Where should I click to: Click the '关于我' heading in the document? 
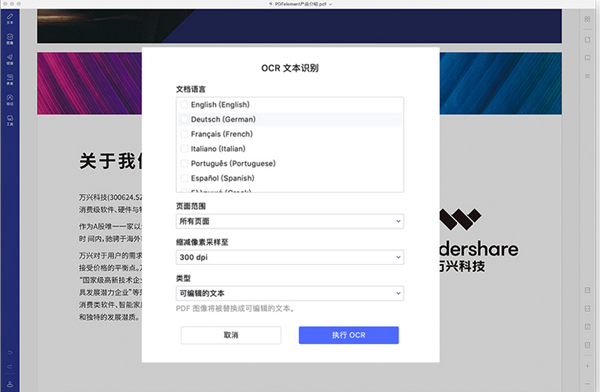111,161
